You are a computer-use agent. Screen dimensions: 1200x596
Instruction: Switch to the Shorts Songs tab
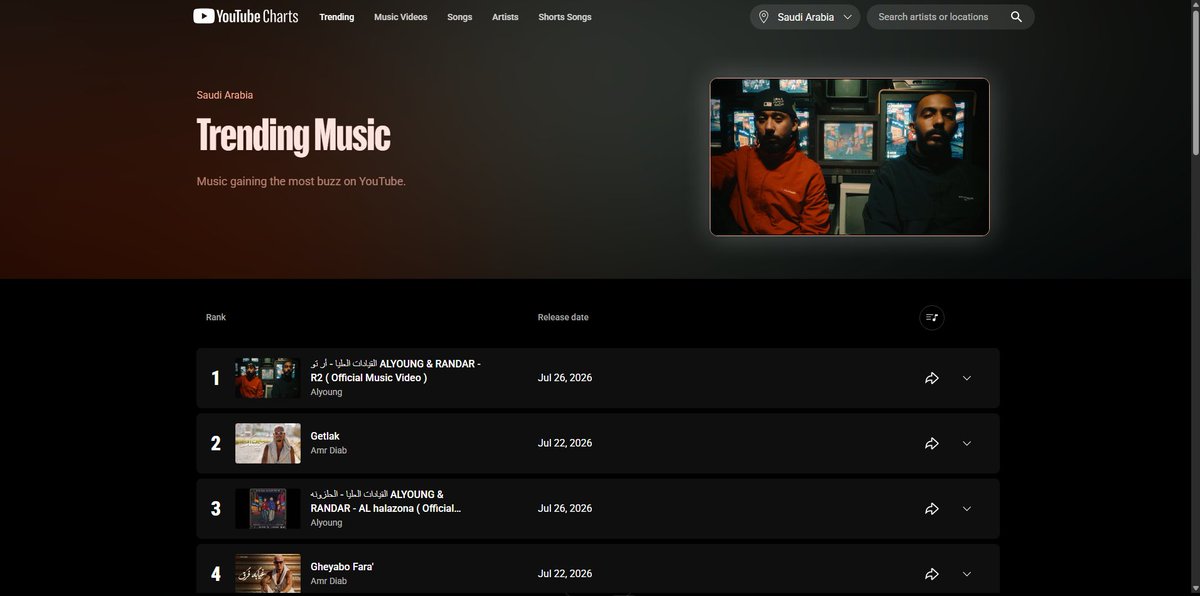[x=565, y=17]
